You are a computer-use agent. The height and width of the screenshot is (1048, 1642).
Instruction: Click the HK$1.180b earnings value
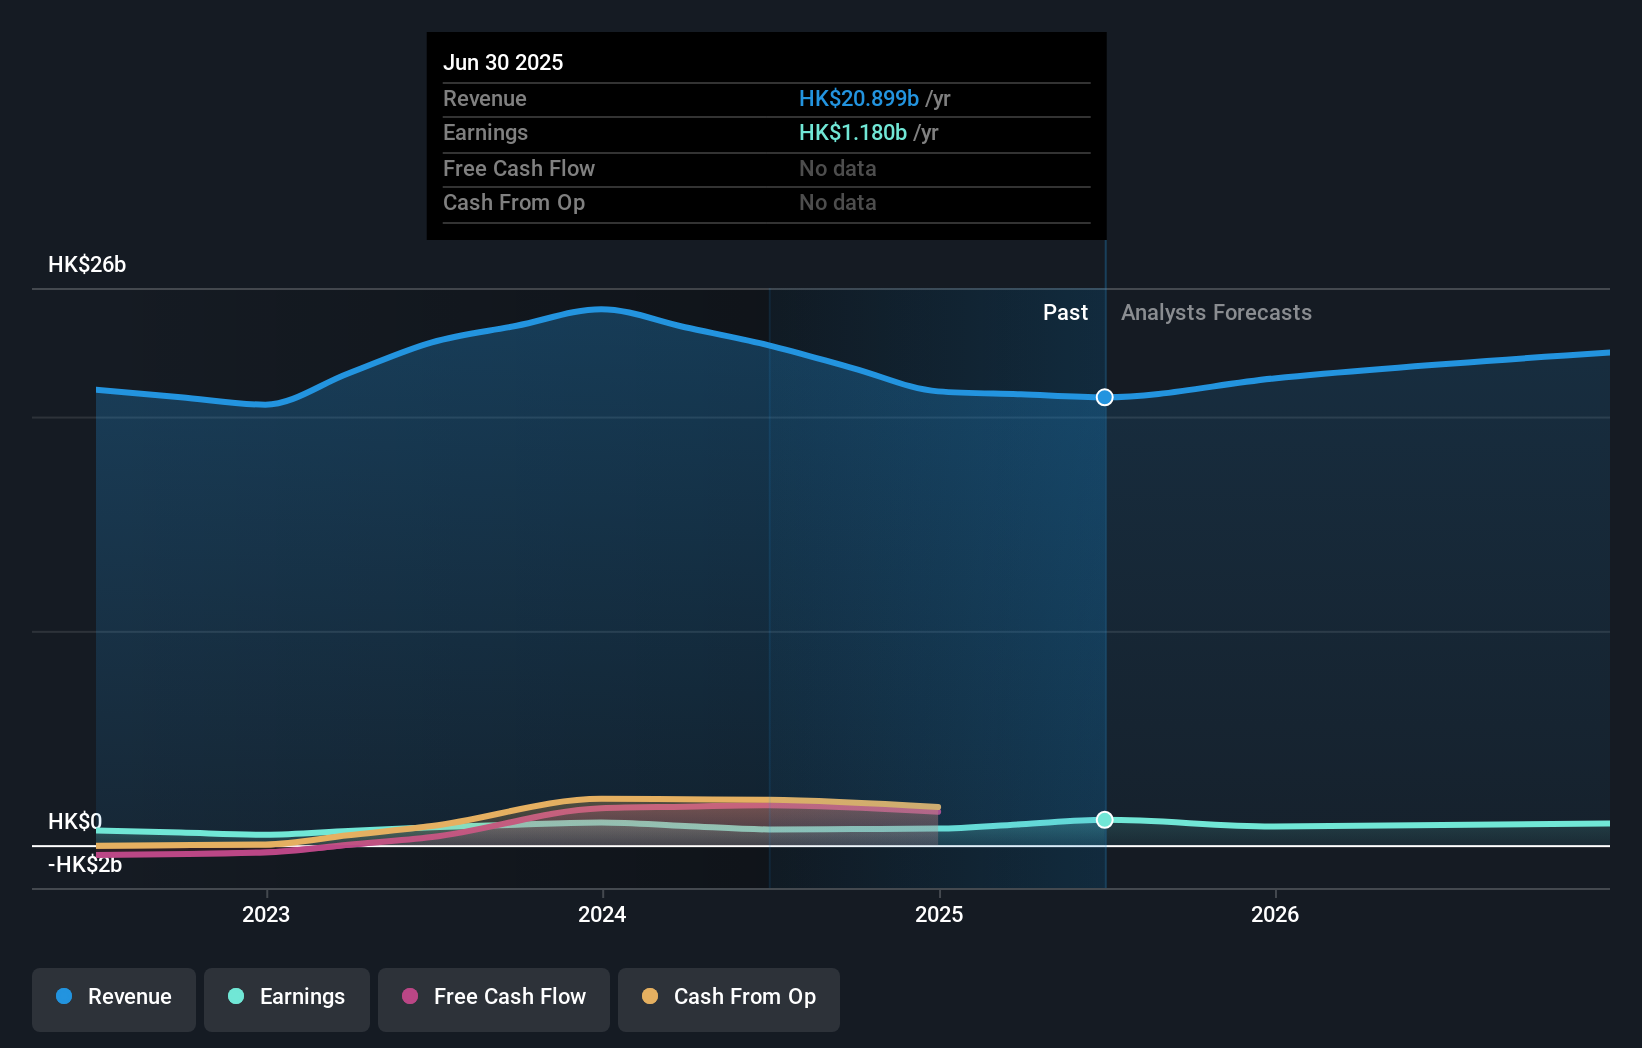852,132
